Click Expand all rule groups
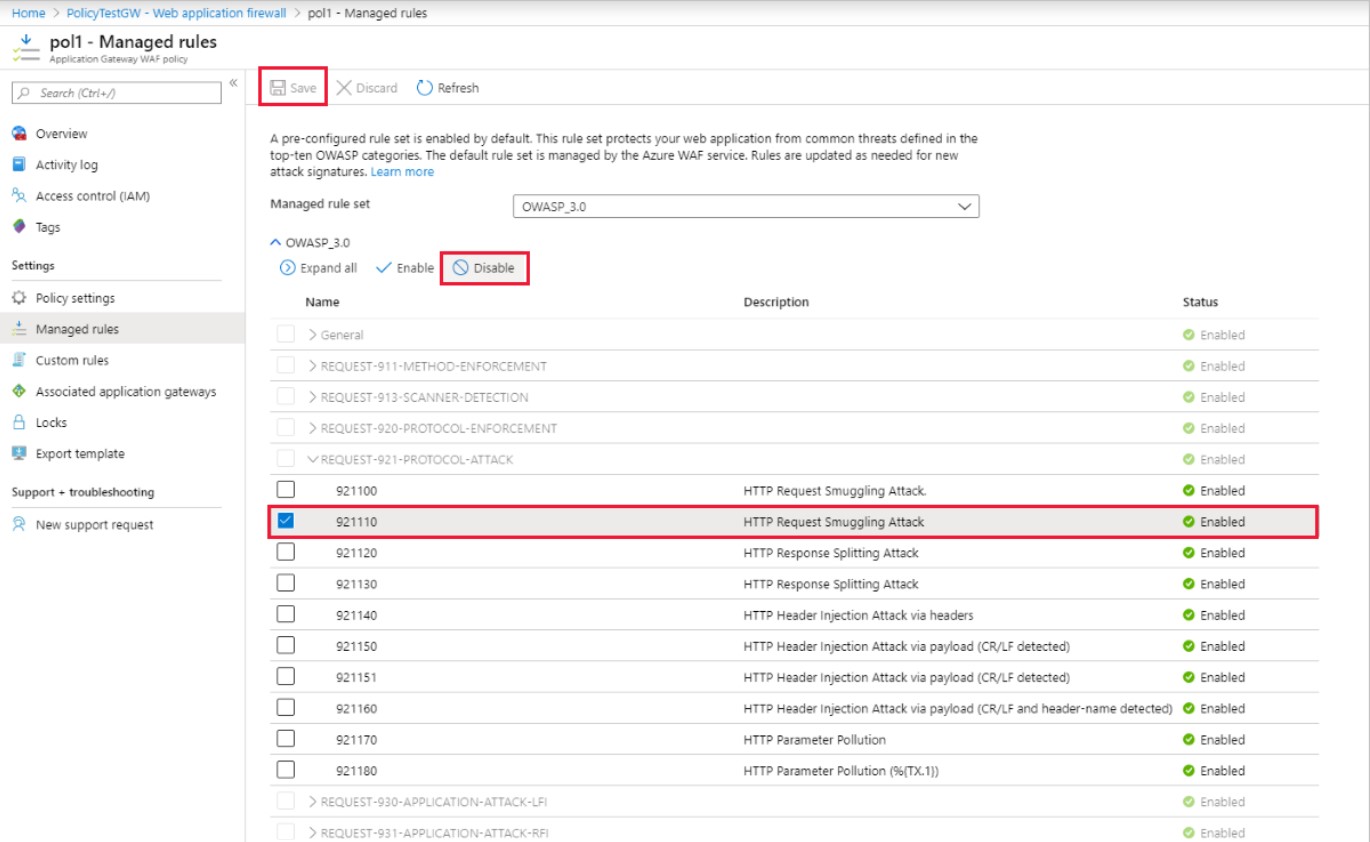The height and width of the screenshot is (842, 1370). coord(318,268)
